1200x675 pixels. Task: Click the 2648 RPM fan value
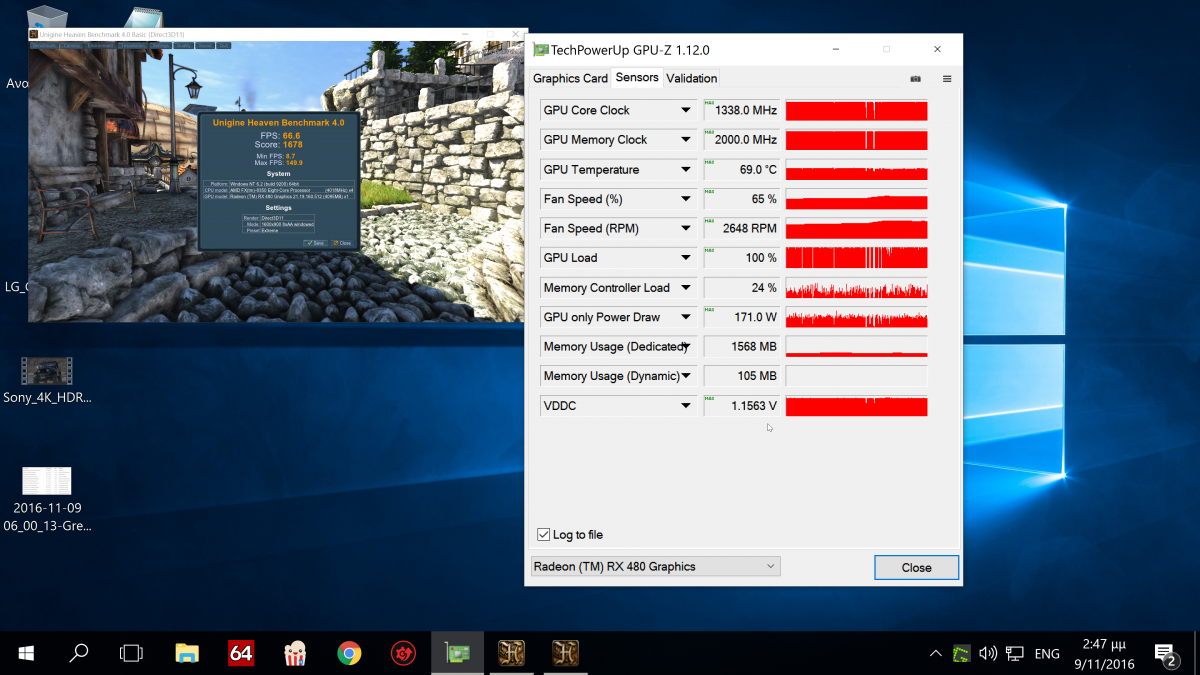click(x=742, y=228)
